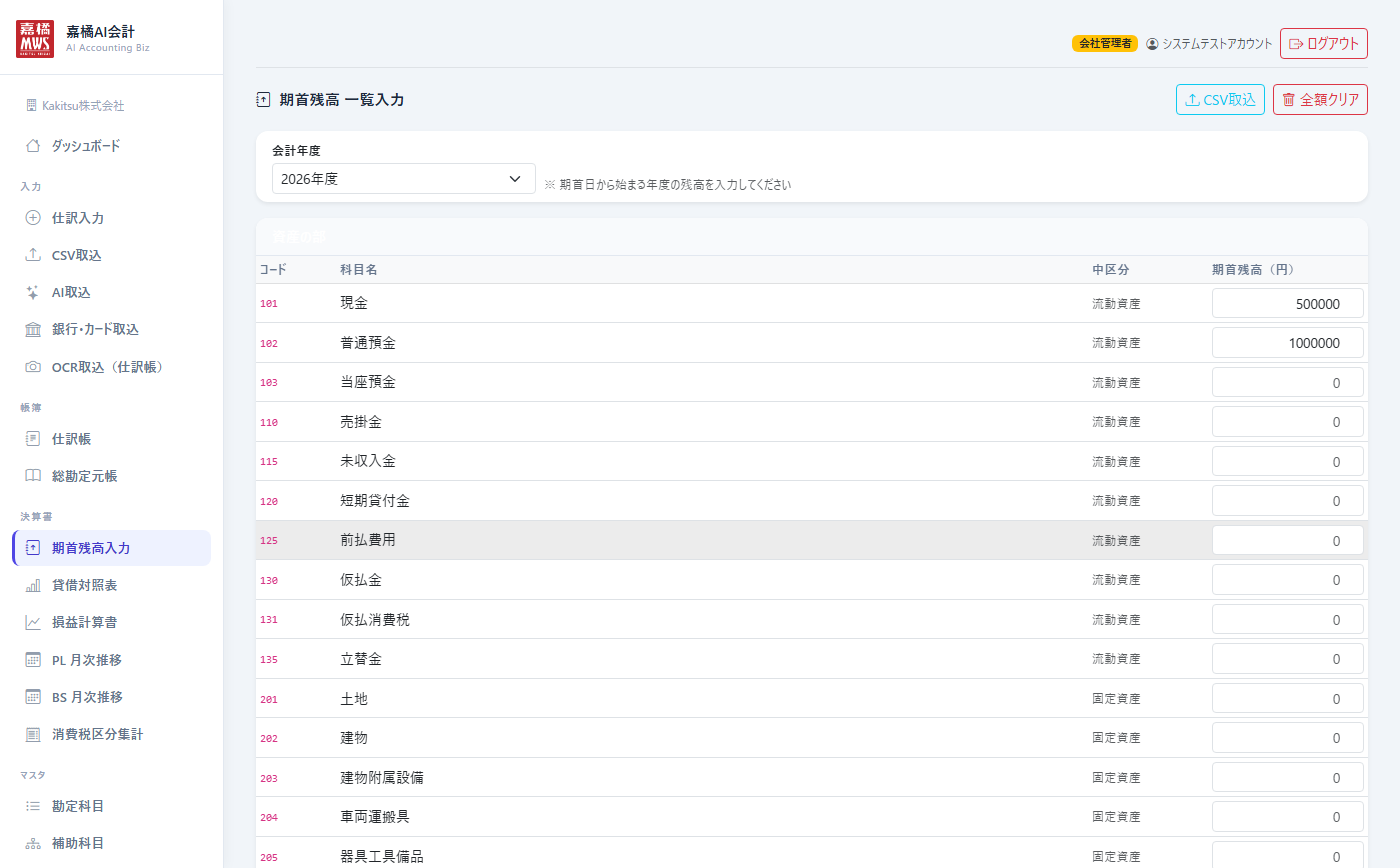
Task: Click the 立替金 opening balance field
Action: pyautogui.click(x=1288, y=659)
